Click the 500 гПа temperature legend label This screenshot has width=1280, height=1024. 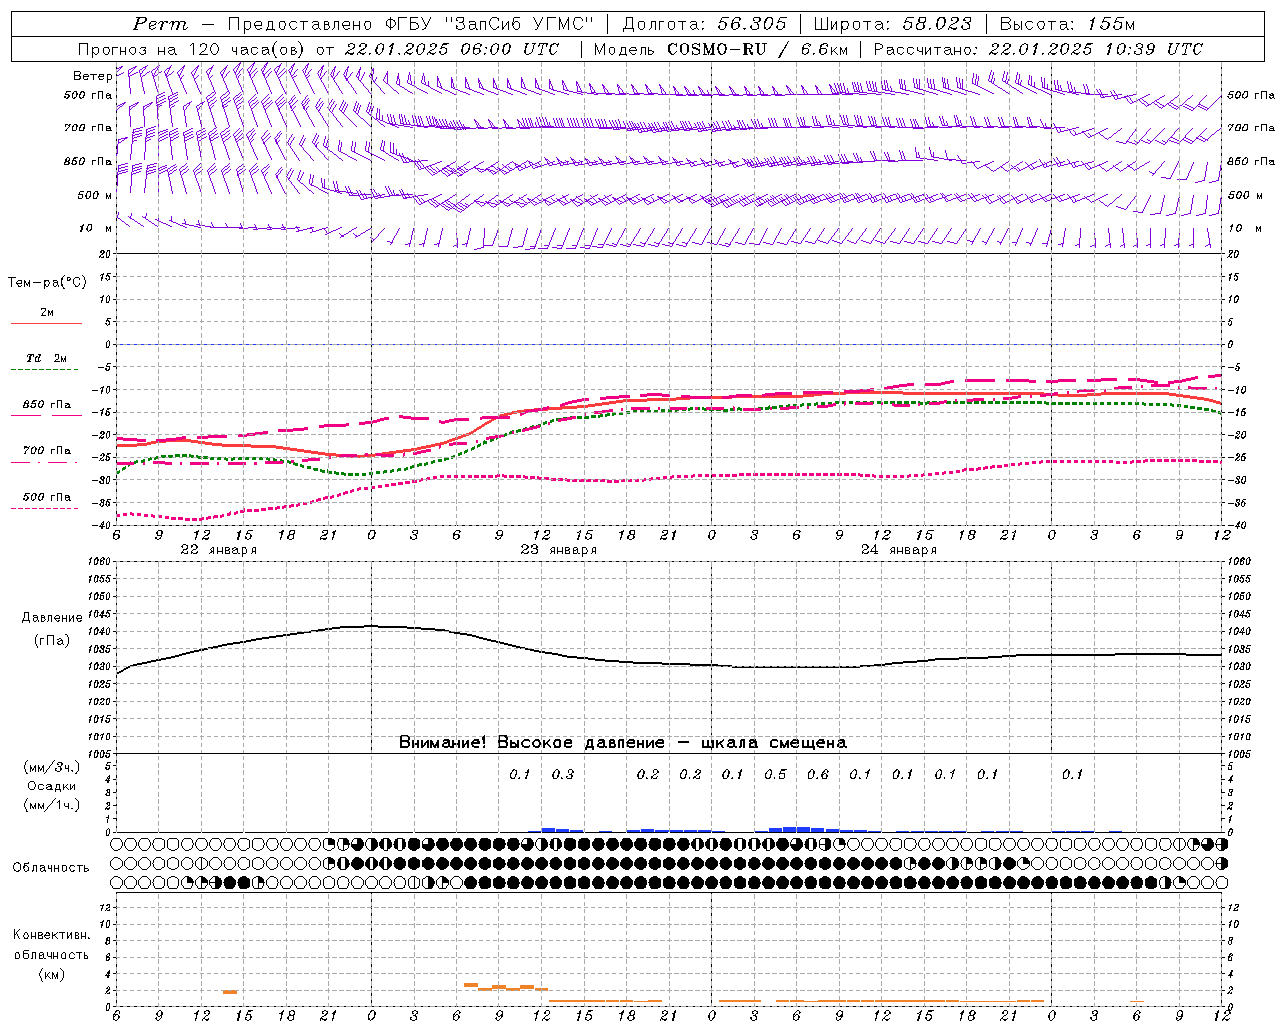click(47, 497)
